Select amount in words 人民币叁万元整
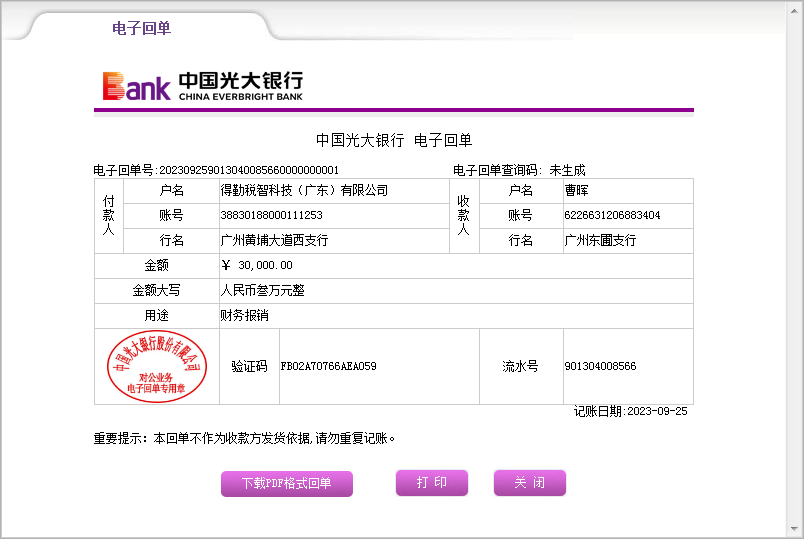The width and height of the screenshot is (804, 539). pos(262,291)
